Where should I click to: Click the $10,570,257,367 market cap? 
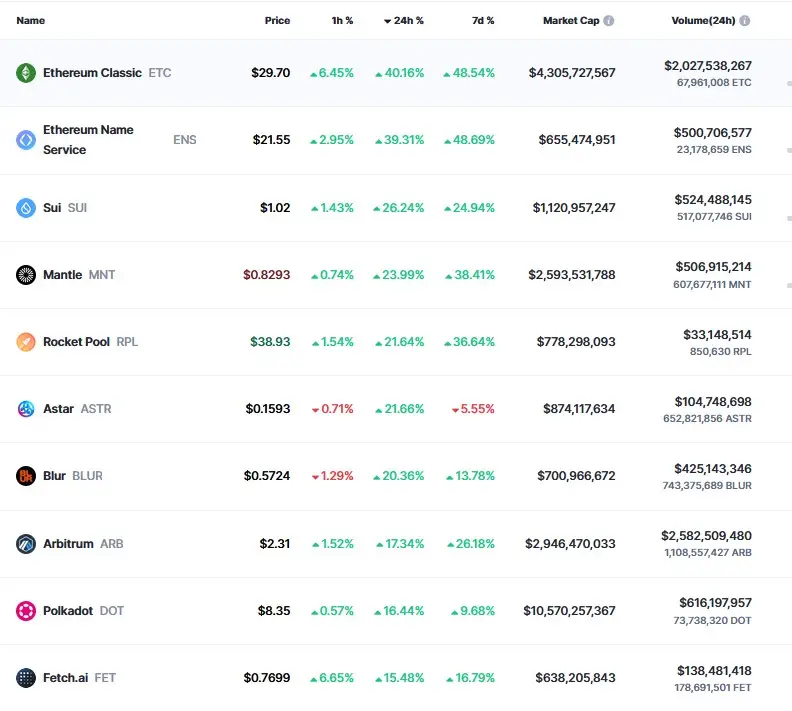pos(569,611)
